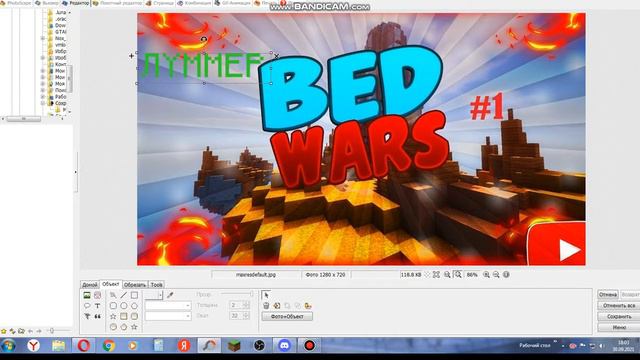Select the arrow pointer selection tool
Viewport: 640px width, 360px height.
pyautogui.click(x=266, y=295)
